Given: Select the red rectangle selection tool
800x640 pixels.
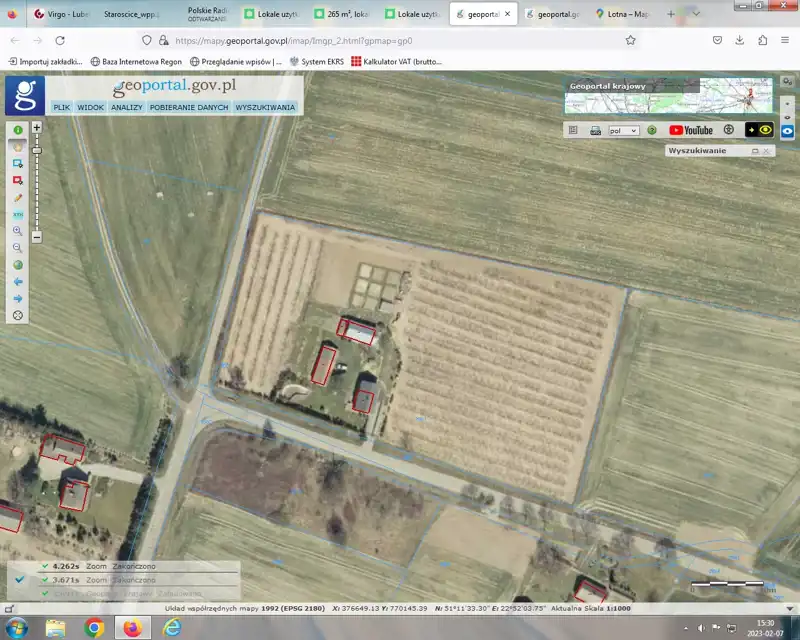Looking at the screenshot, I should point(18,180).
